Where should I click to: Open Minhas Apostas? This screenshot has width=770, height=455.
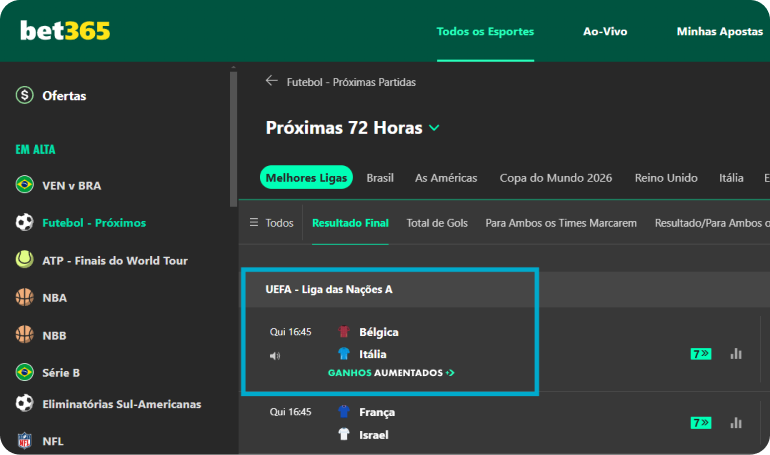tap(719, 31)
